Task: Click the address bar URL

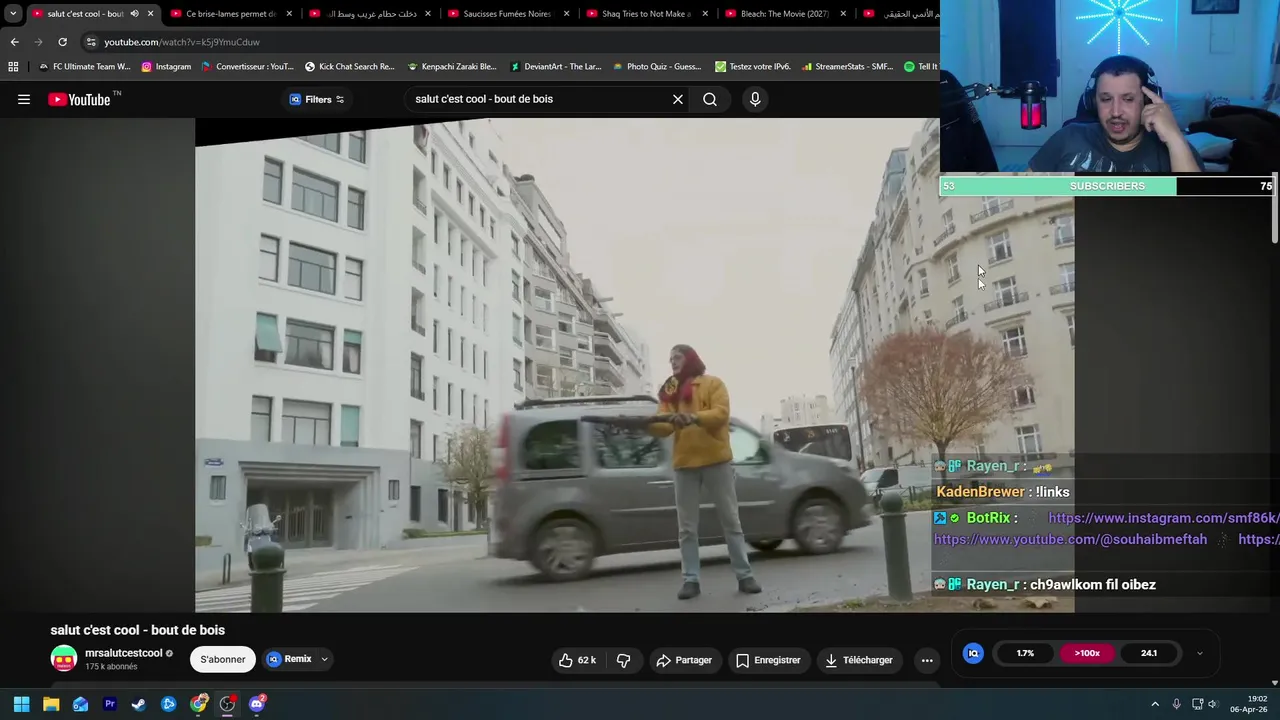Action: 182,42
